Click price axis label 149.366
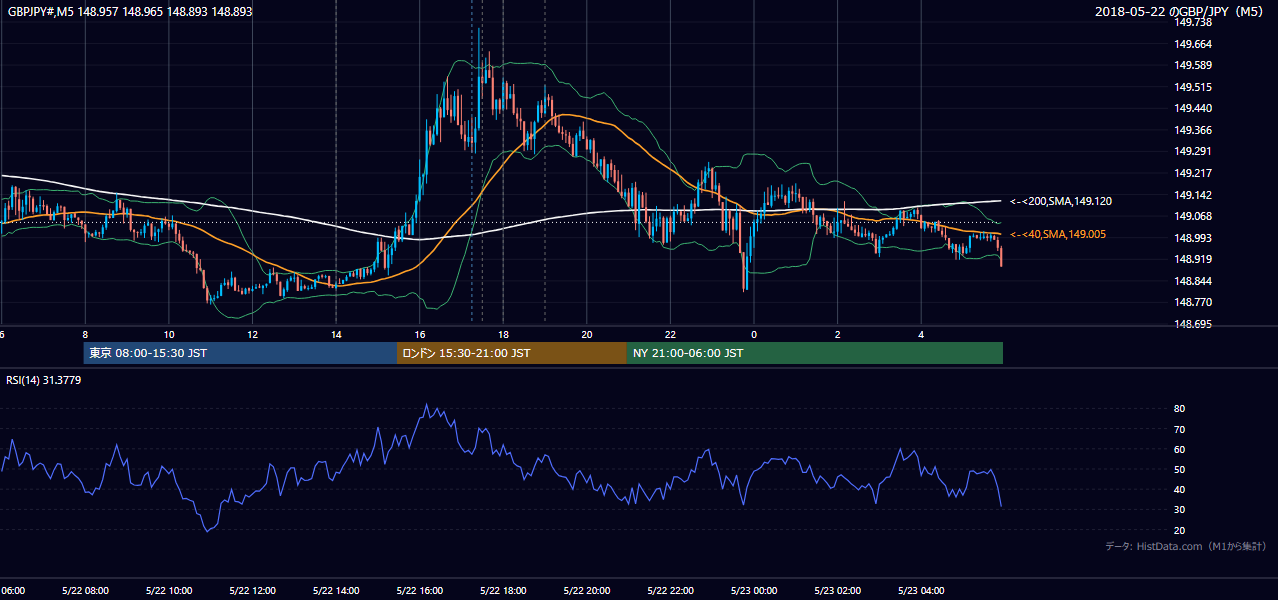This screenshot has height=600, width=1278. click(x=1193, y=130)
